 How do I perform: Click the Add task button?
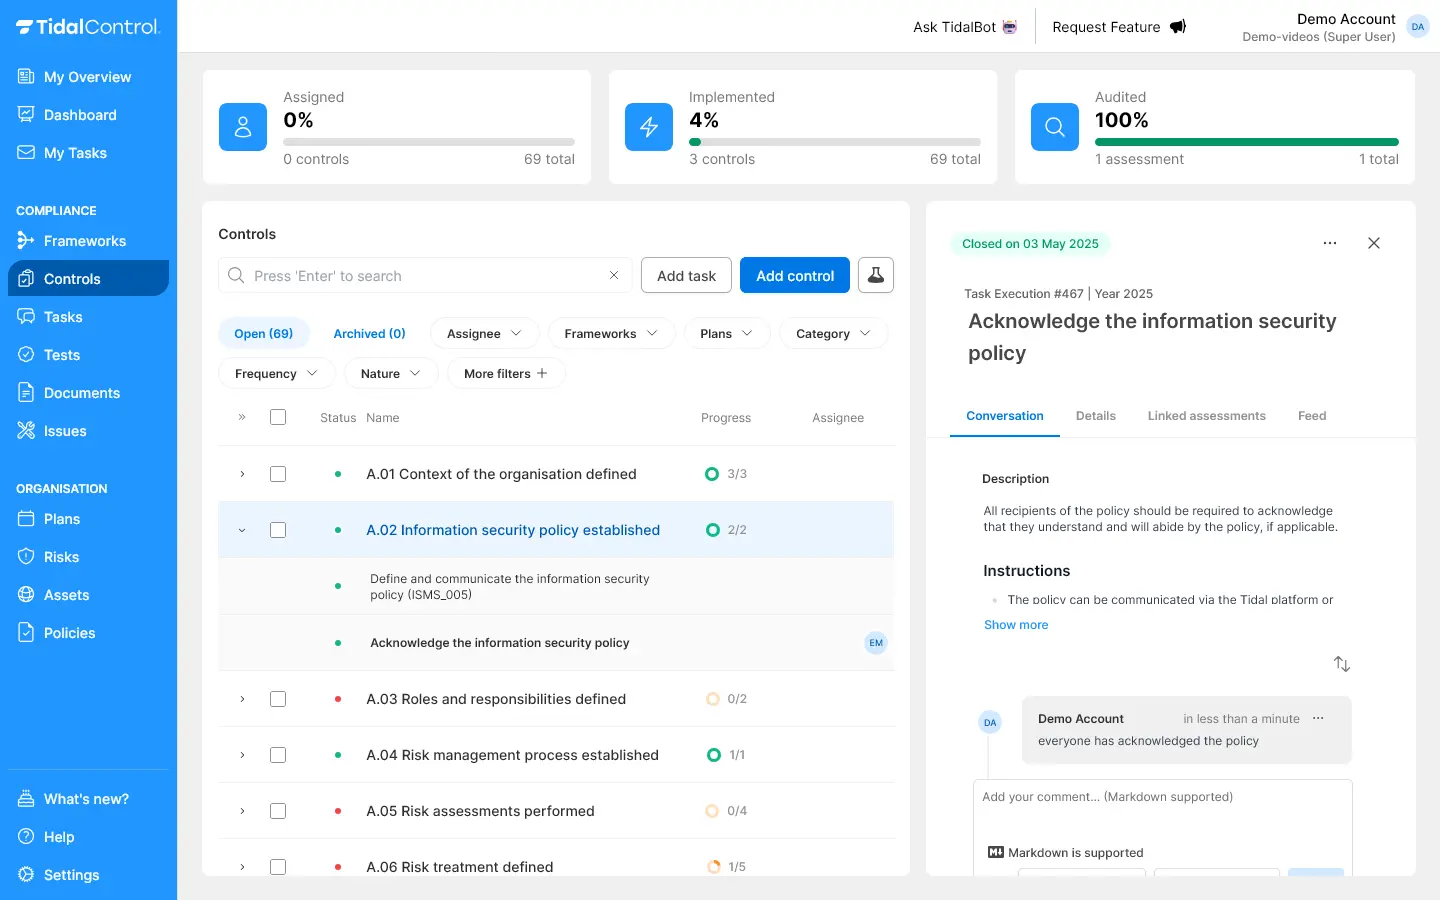click(686, 275)
